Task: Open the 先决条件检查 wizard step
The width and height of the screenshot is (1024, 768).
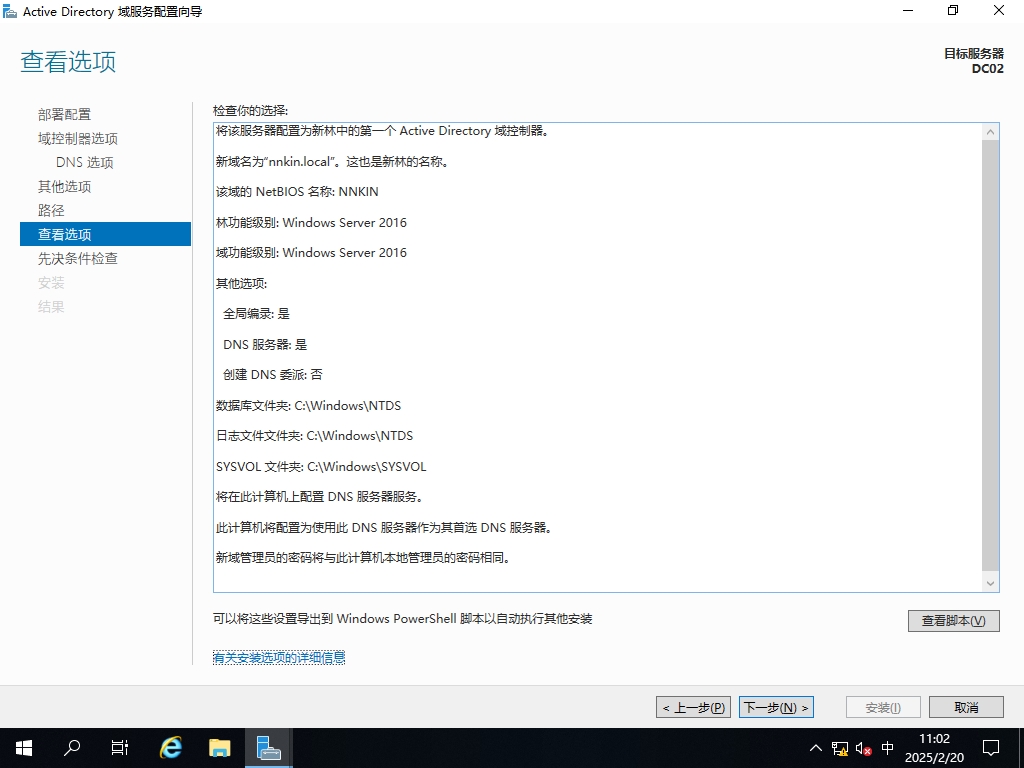Action: coord(78,258)
